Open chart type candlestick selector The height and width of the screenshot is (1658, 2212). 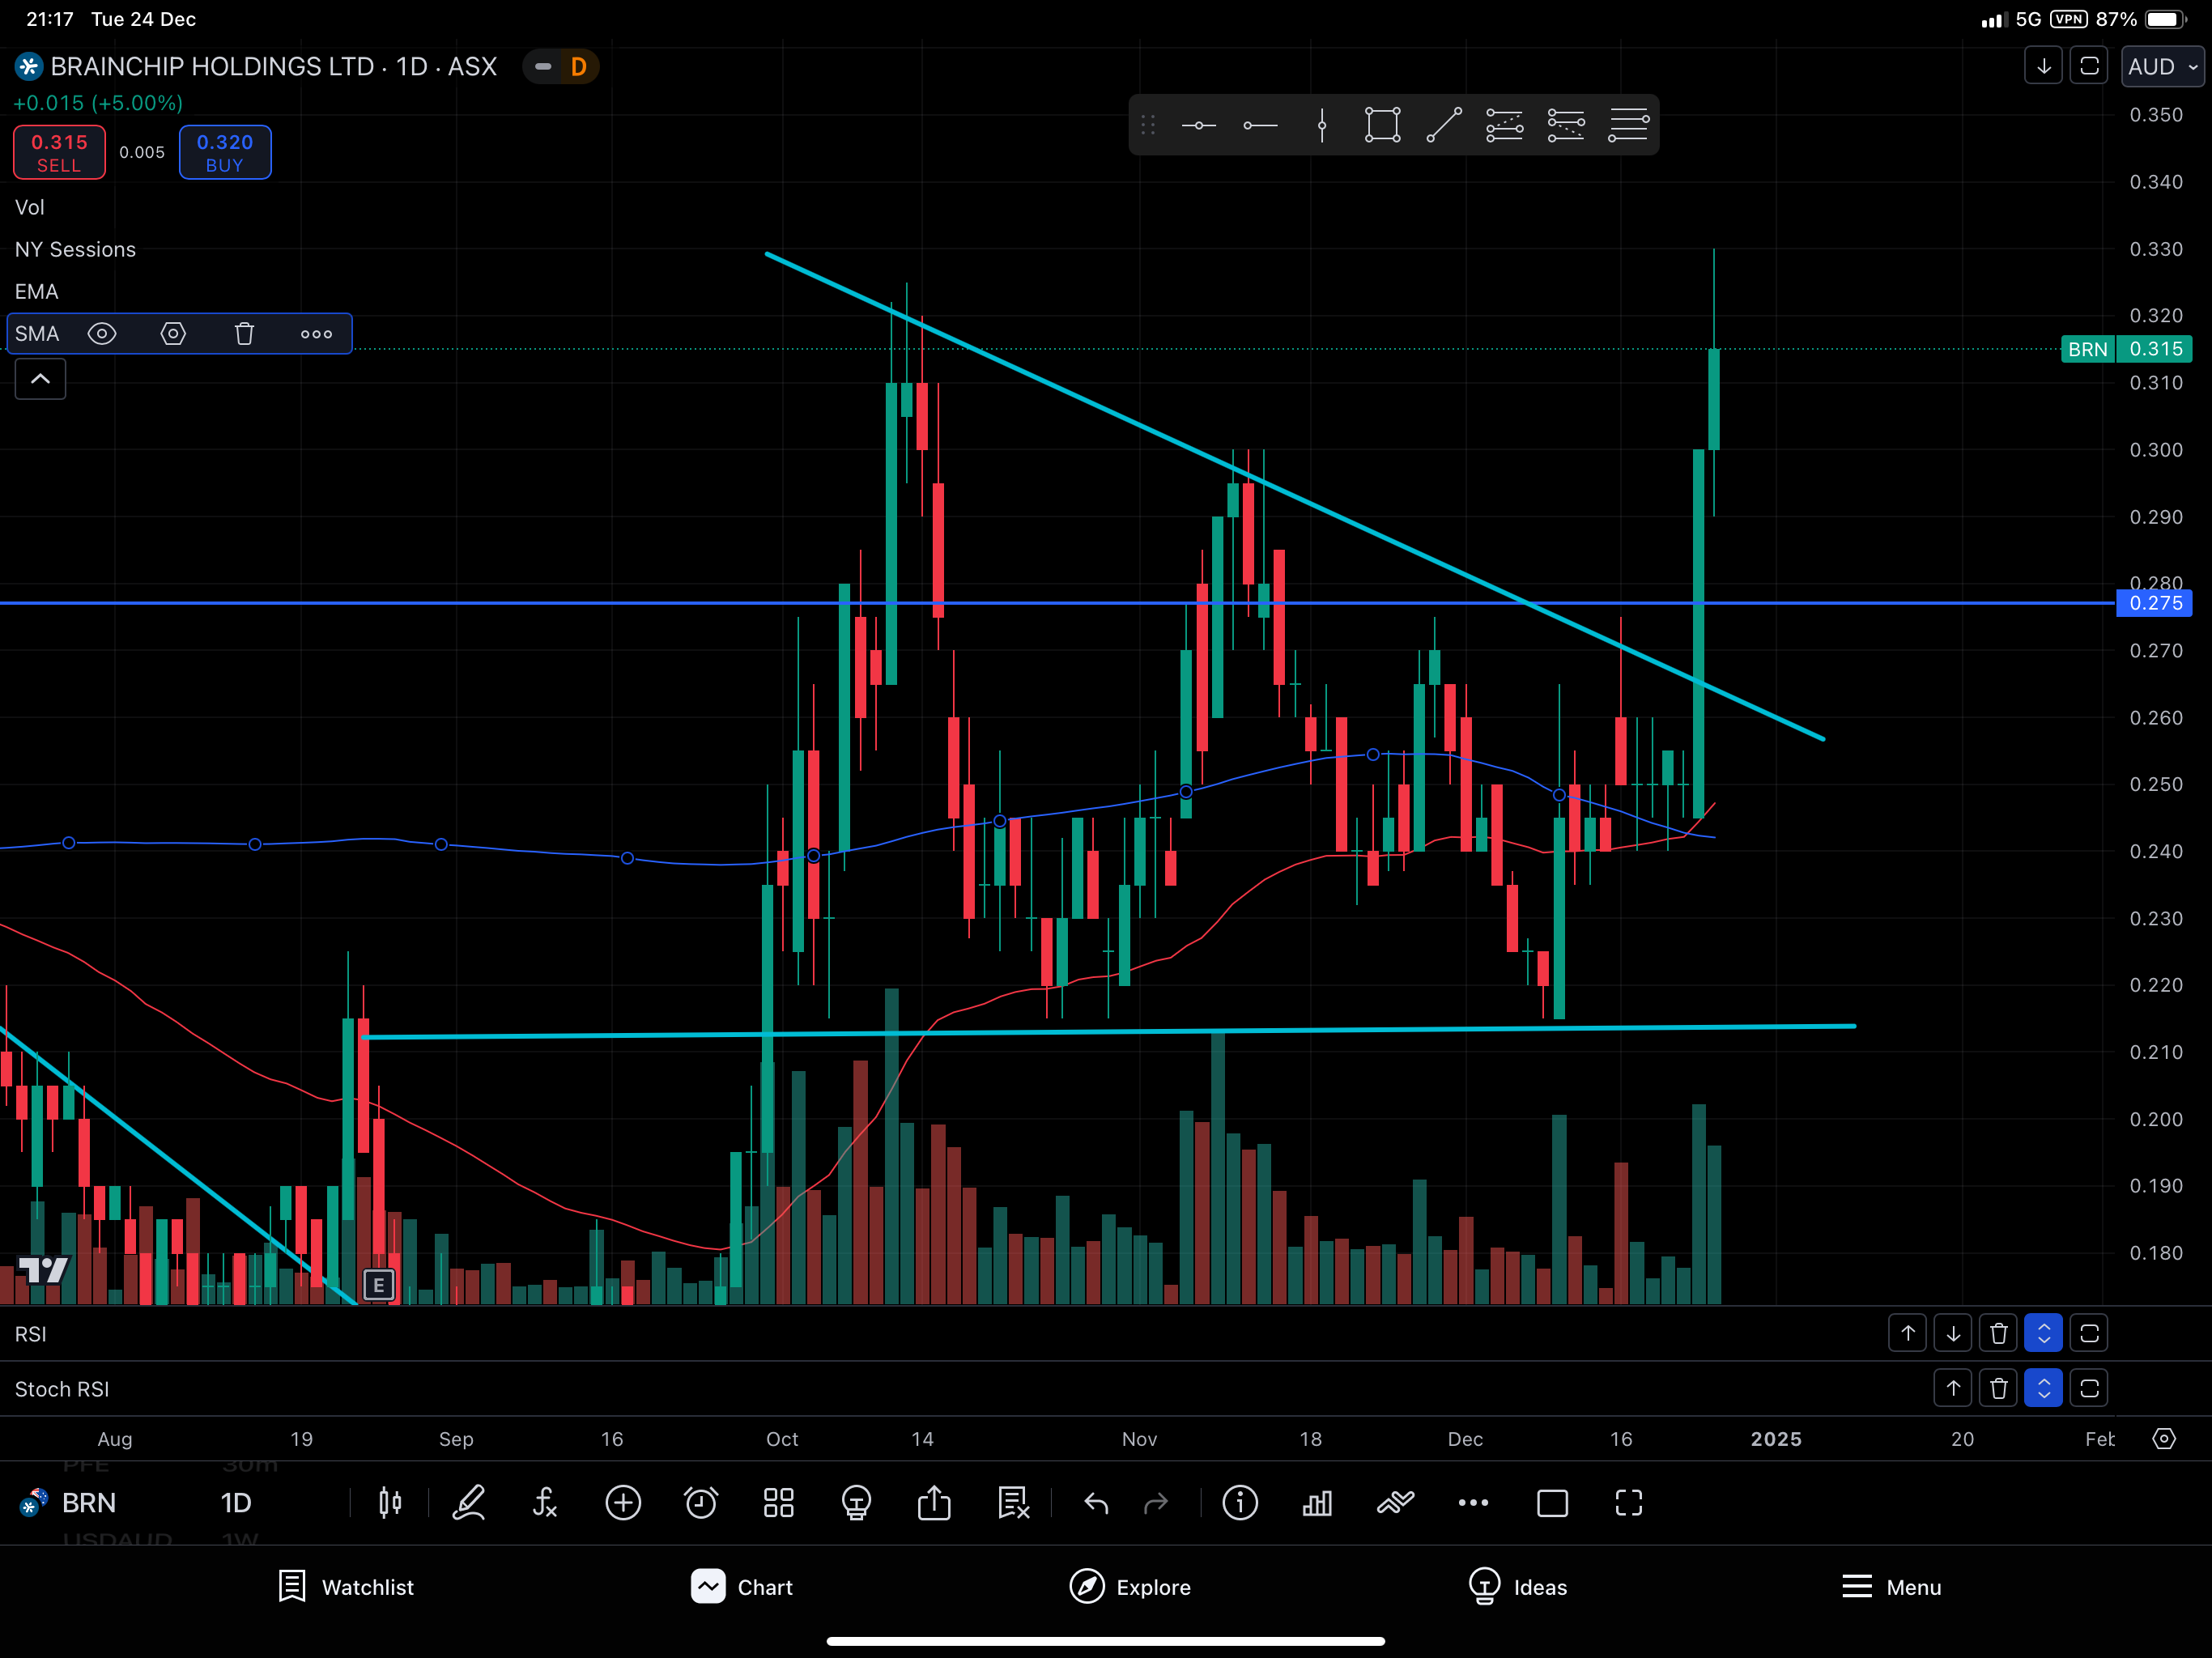tap(390, 1503)
